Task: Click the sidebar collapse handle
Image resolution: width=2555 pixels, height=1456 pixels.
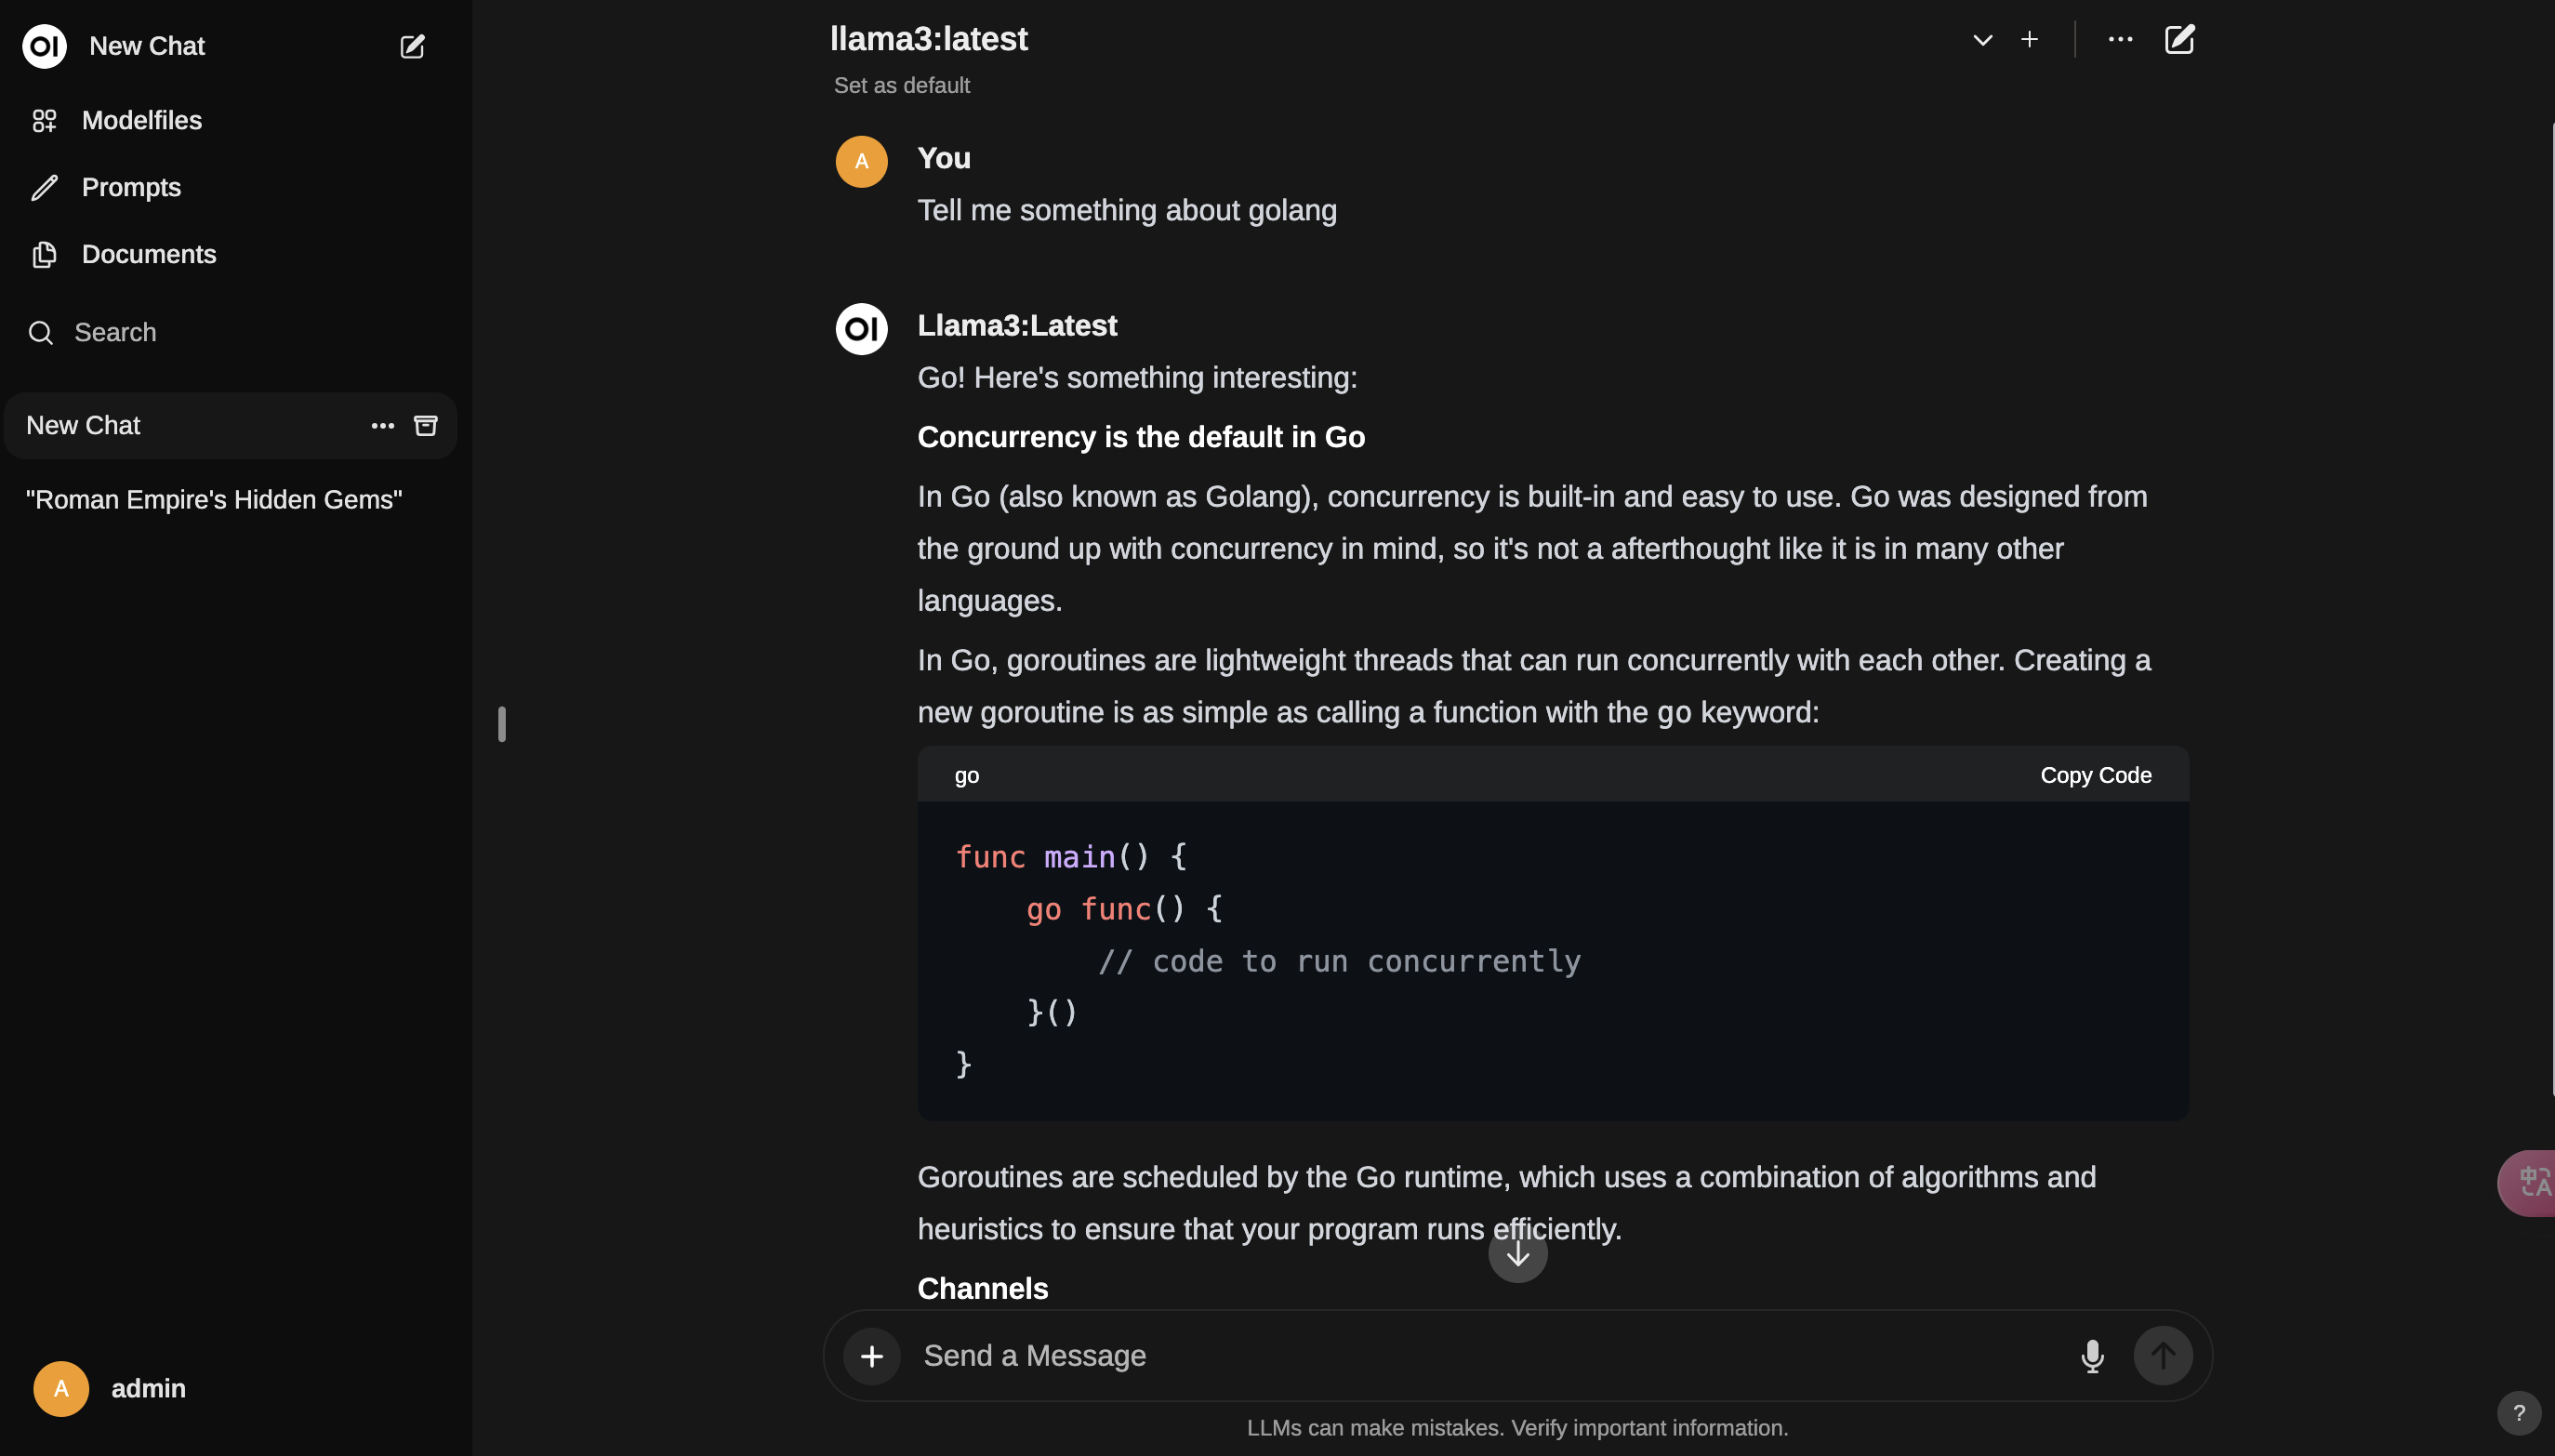Action: [502, 724]
